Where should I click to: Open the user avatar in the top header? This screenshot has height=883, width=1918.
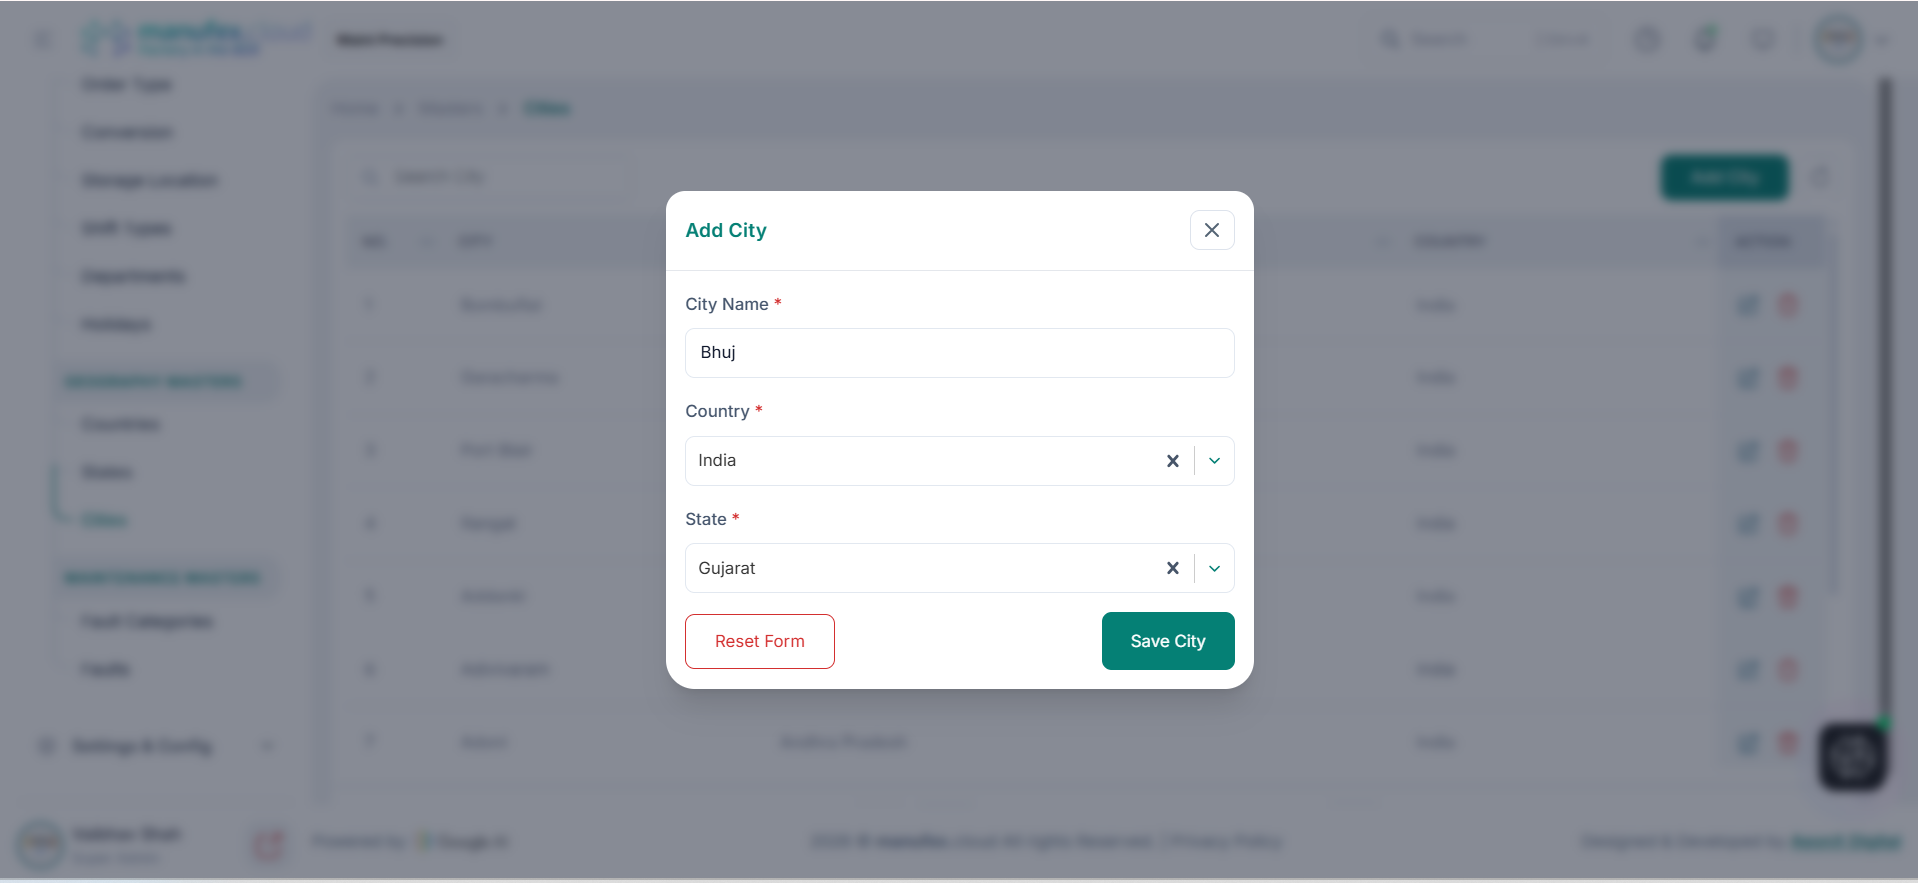(x=1838, y=40)
